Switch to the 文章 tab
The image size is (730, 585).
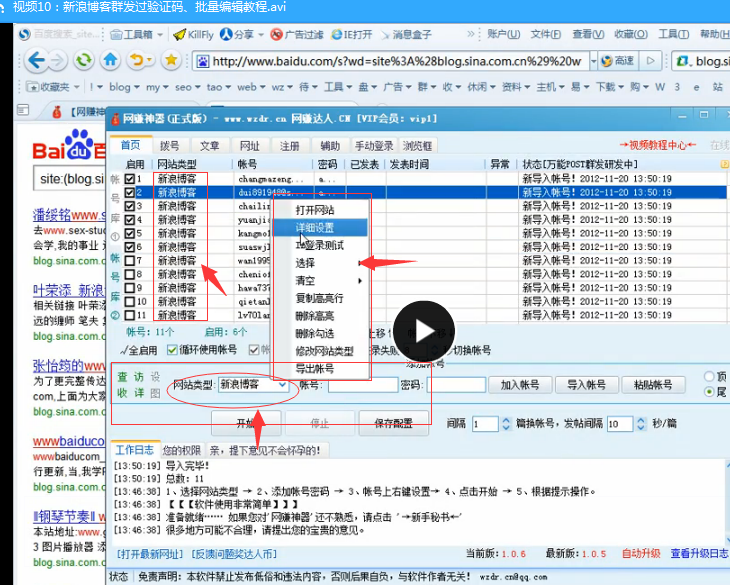point(209,146)
